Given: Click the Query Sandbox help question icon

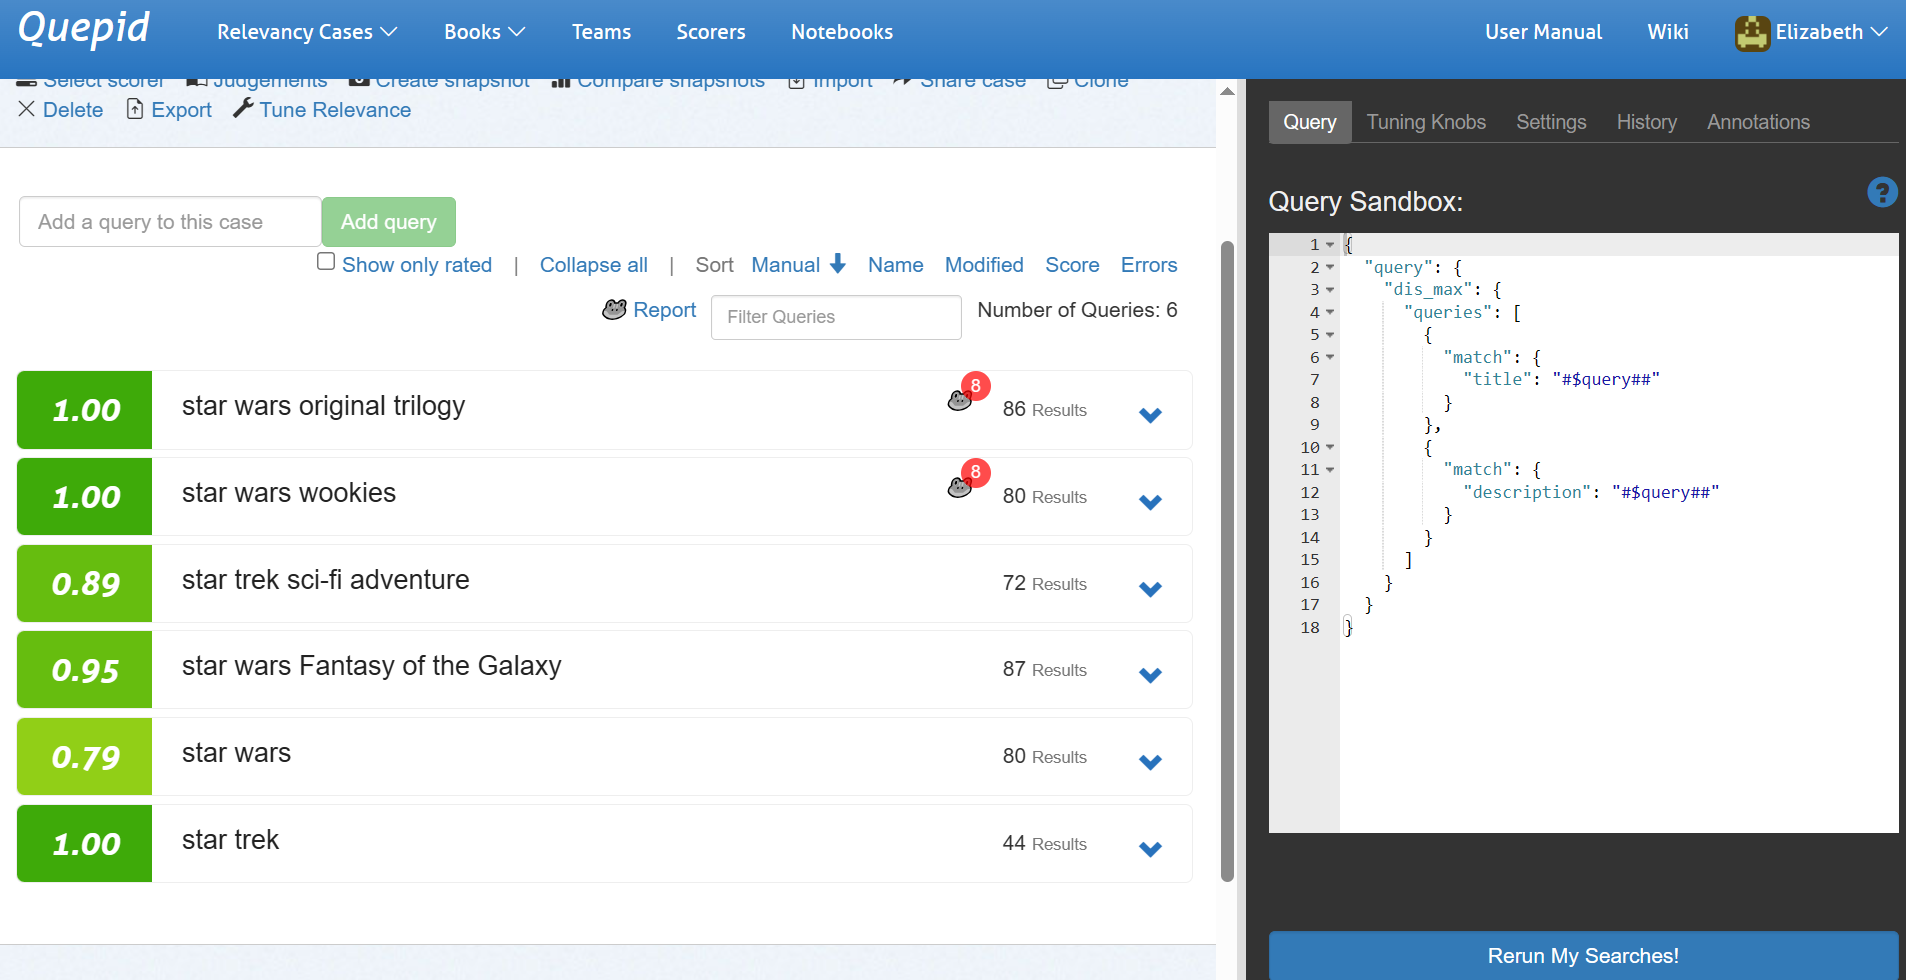Looking at the screenshot, I should point(1882,192).
